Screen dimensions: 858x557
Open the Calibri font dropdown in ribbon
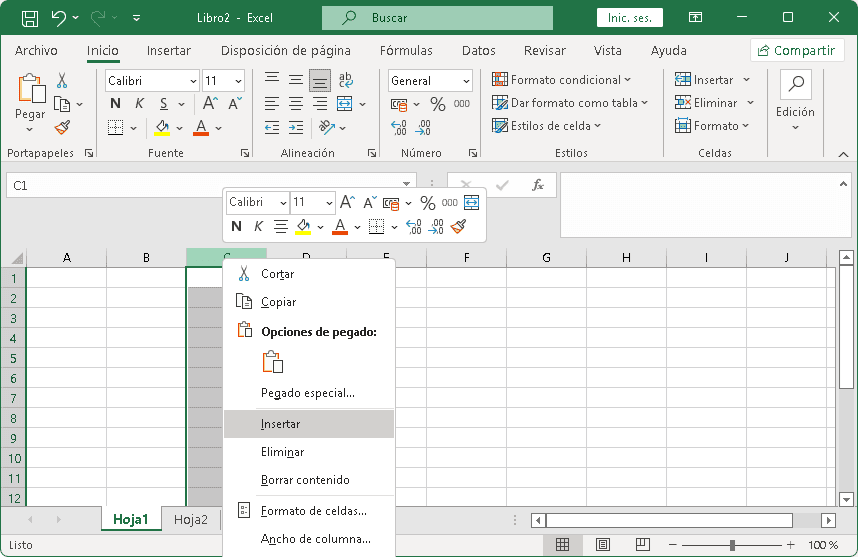point(193,81)
